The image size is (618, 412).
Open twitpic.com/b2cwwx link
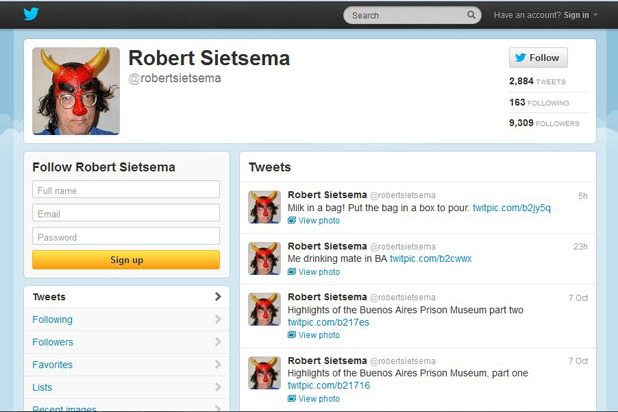(430, 259)
